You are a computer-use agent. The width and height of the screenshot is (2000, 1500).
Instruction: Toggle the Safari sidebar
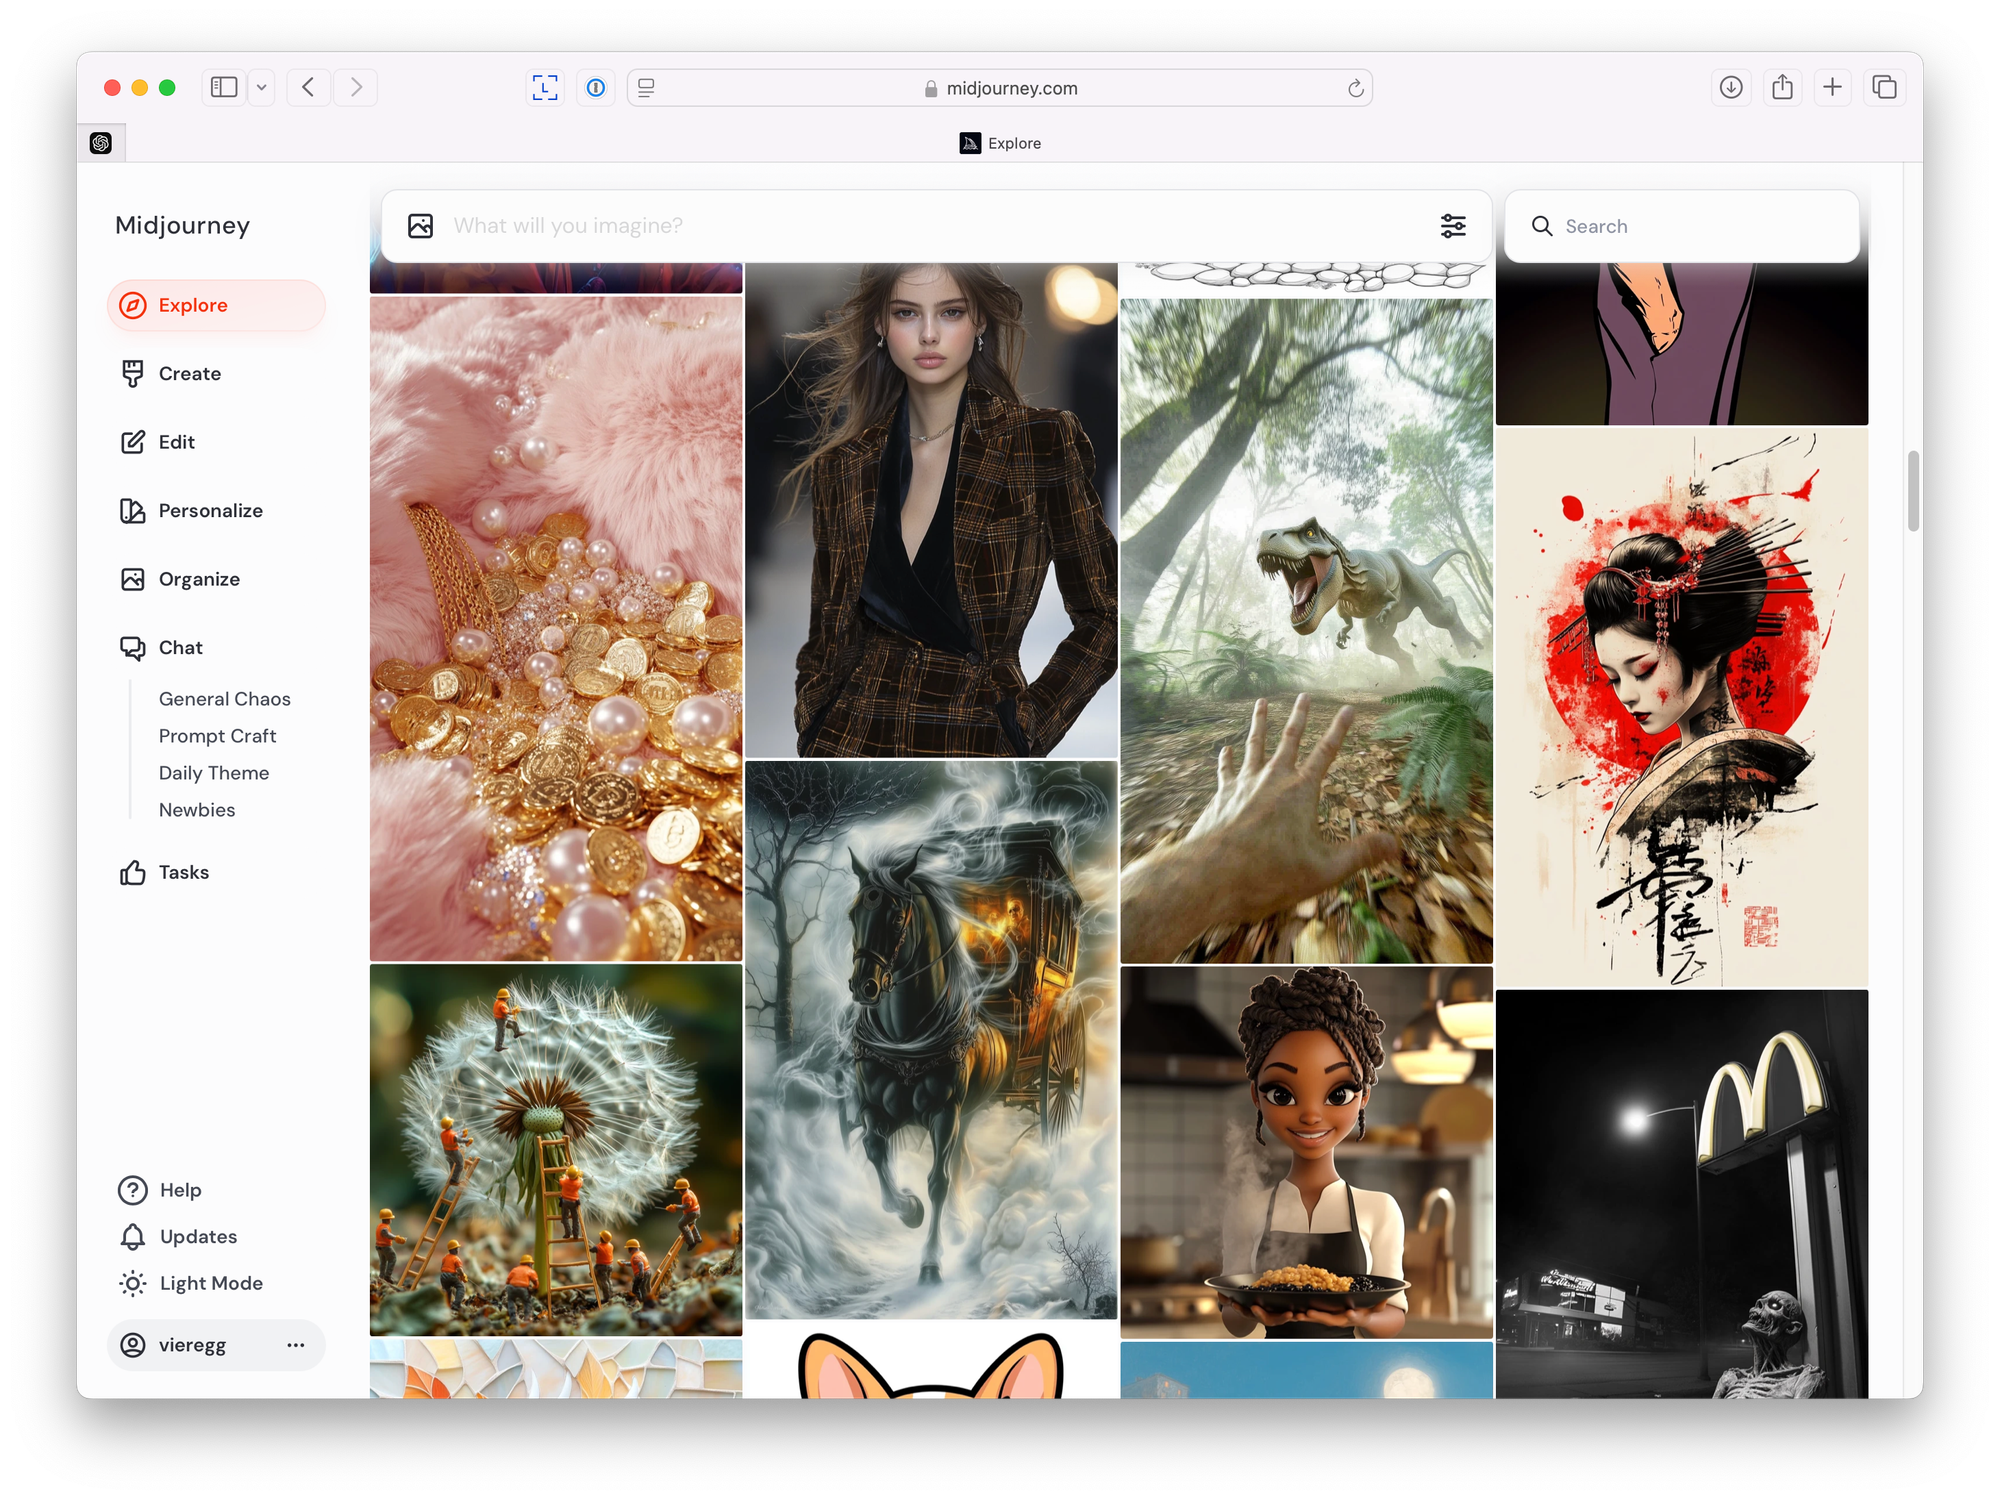(x=222, y=87)
